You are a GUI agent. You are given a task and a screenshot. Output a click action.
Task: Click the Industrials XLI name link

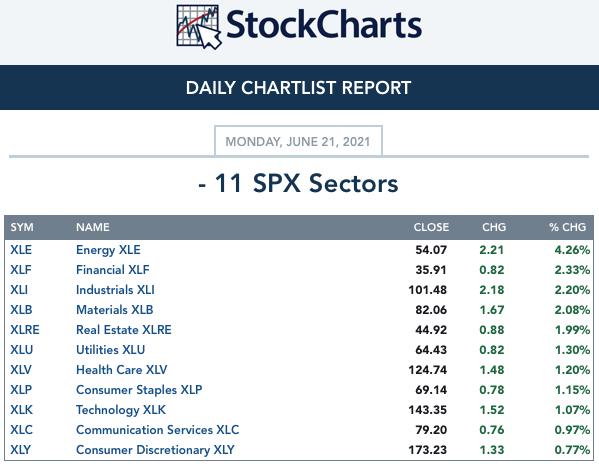[x=115, y=289]
